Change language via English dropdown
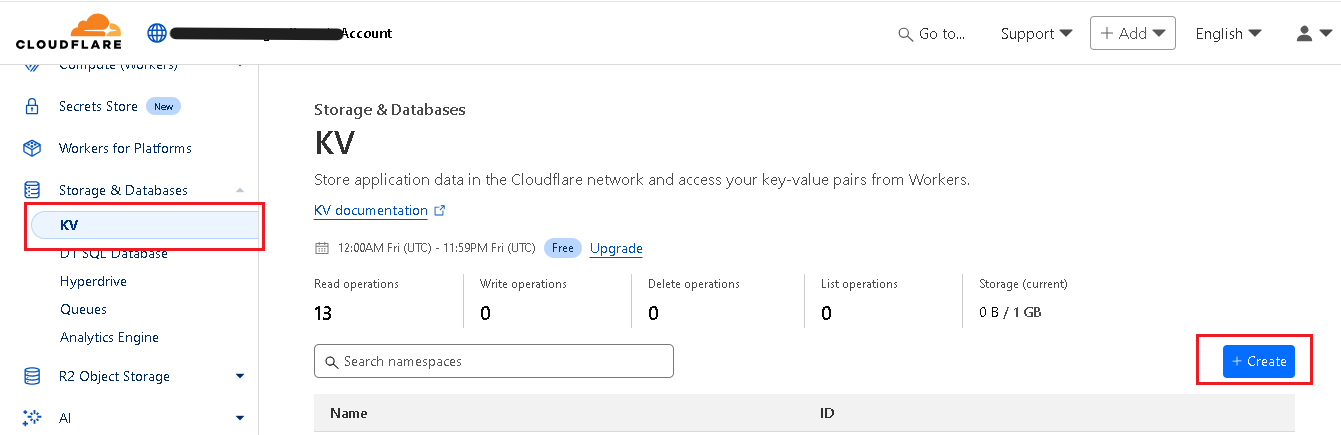 point(1228,33)
